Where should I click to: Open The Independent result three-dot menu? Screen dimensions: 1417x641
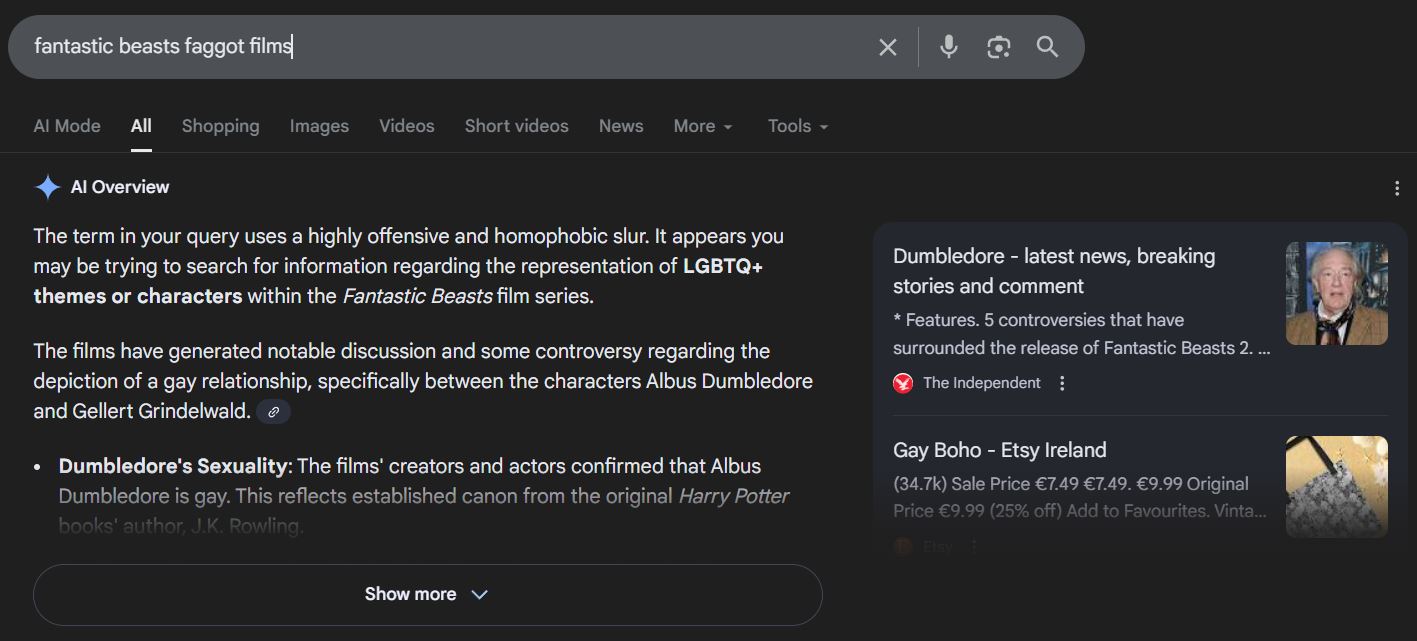pos(1062,383)
